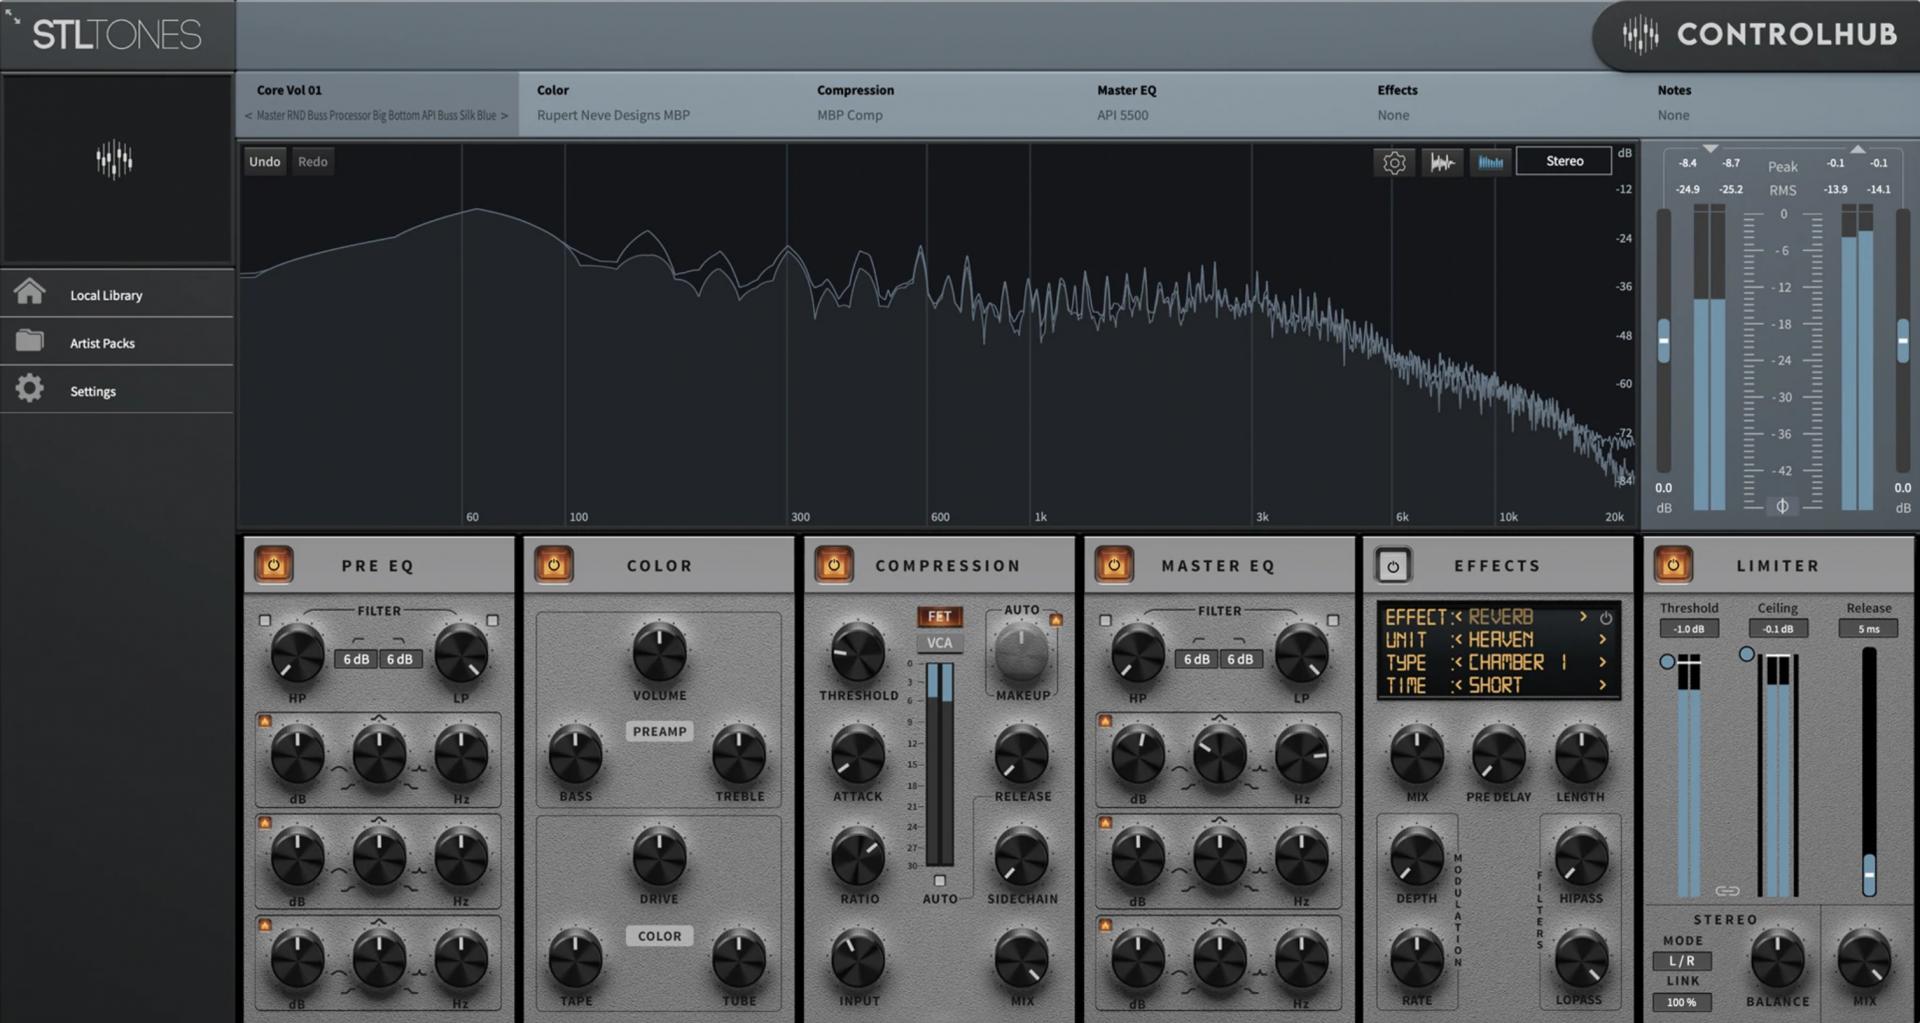Screen dimensions: 1920x1023
Task: Open Local Library home icon
Action: click(x=30, y=292)
